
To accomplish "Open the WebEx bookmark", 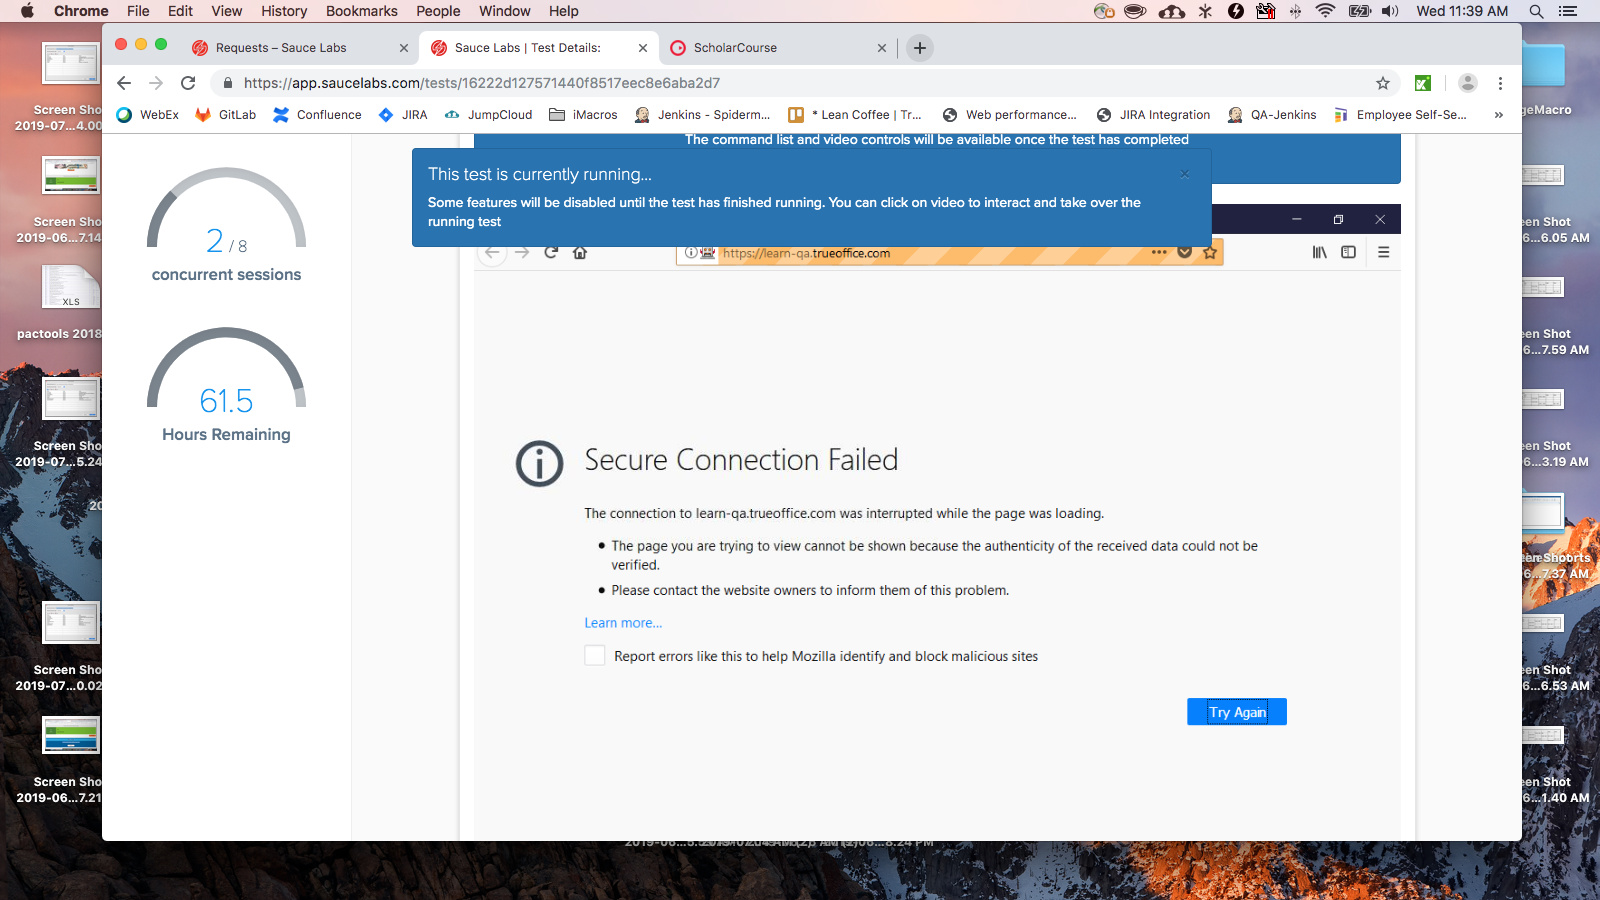I will (148, 115).
